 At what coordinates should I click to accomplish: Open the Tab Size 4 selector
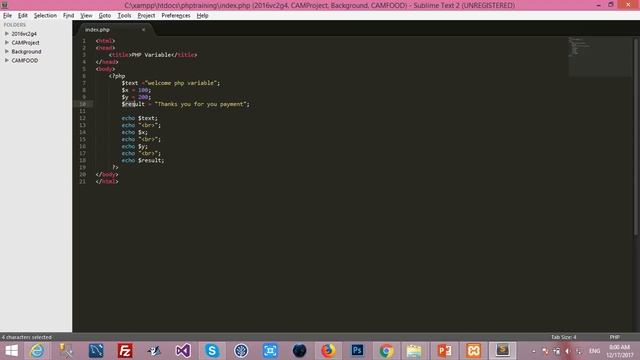point(563,337)
